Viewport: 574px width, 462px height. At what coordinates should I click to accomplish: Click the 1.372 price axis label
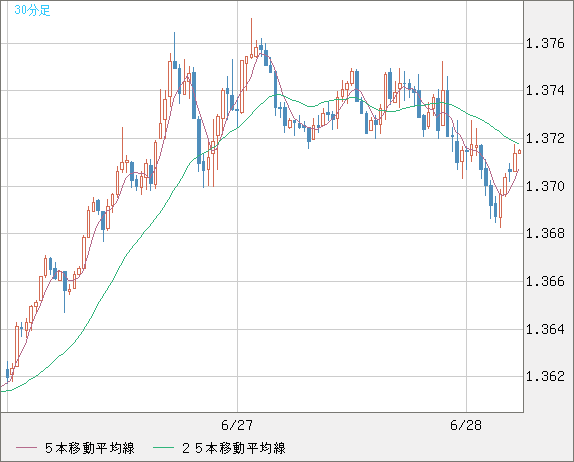[x=545, y=138]
